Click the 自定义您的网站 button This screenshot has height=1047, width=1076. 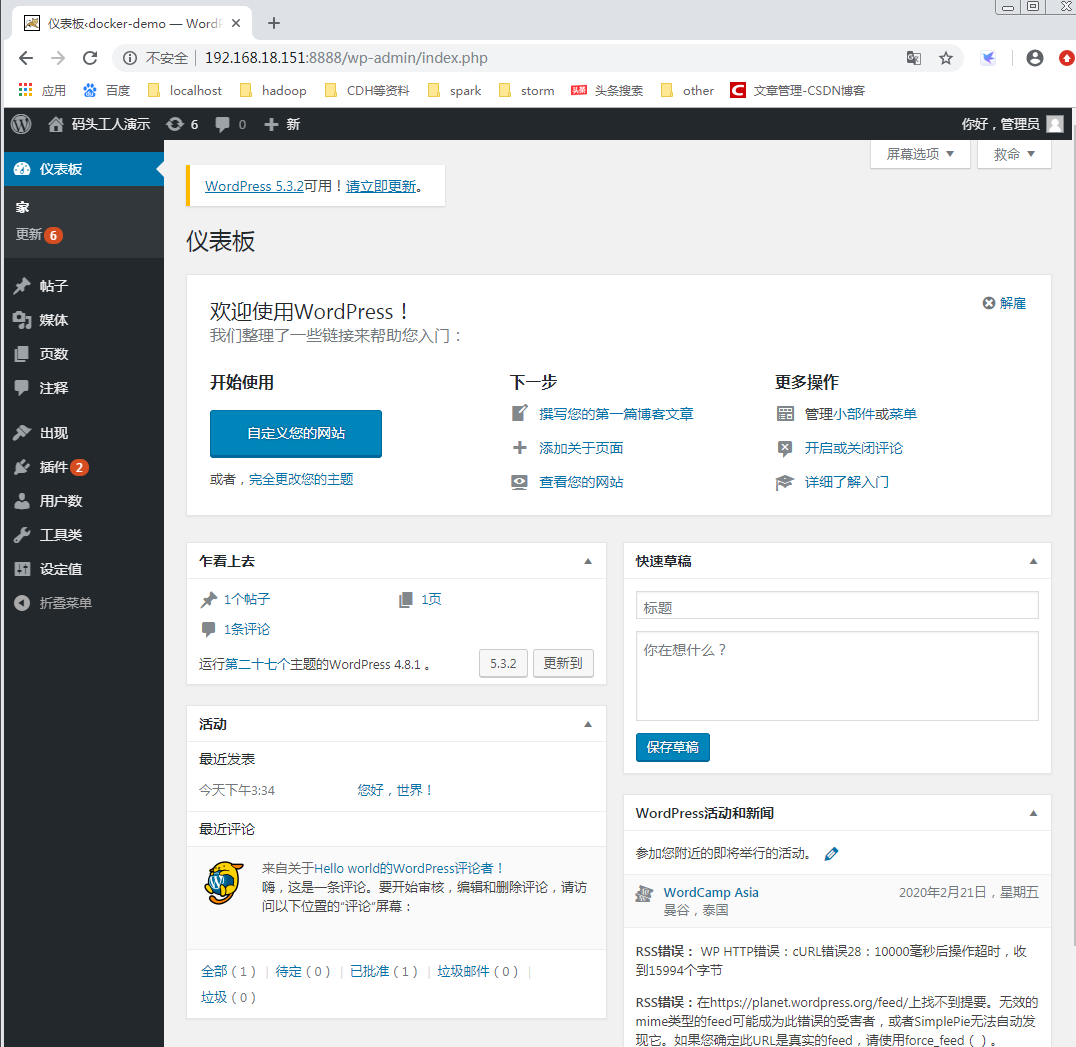(x=296, y=434)
